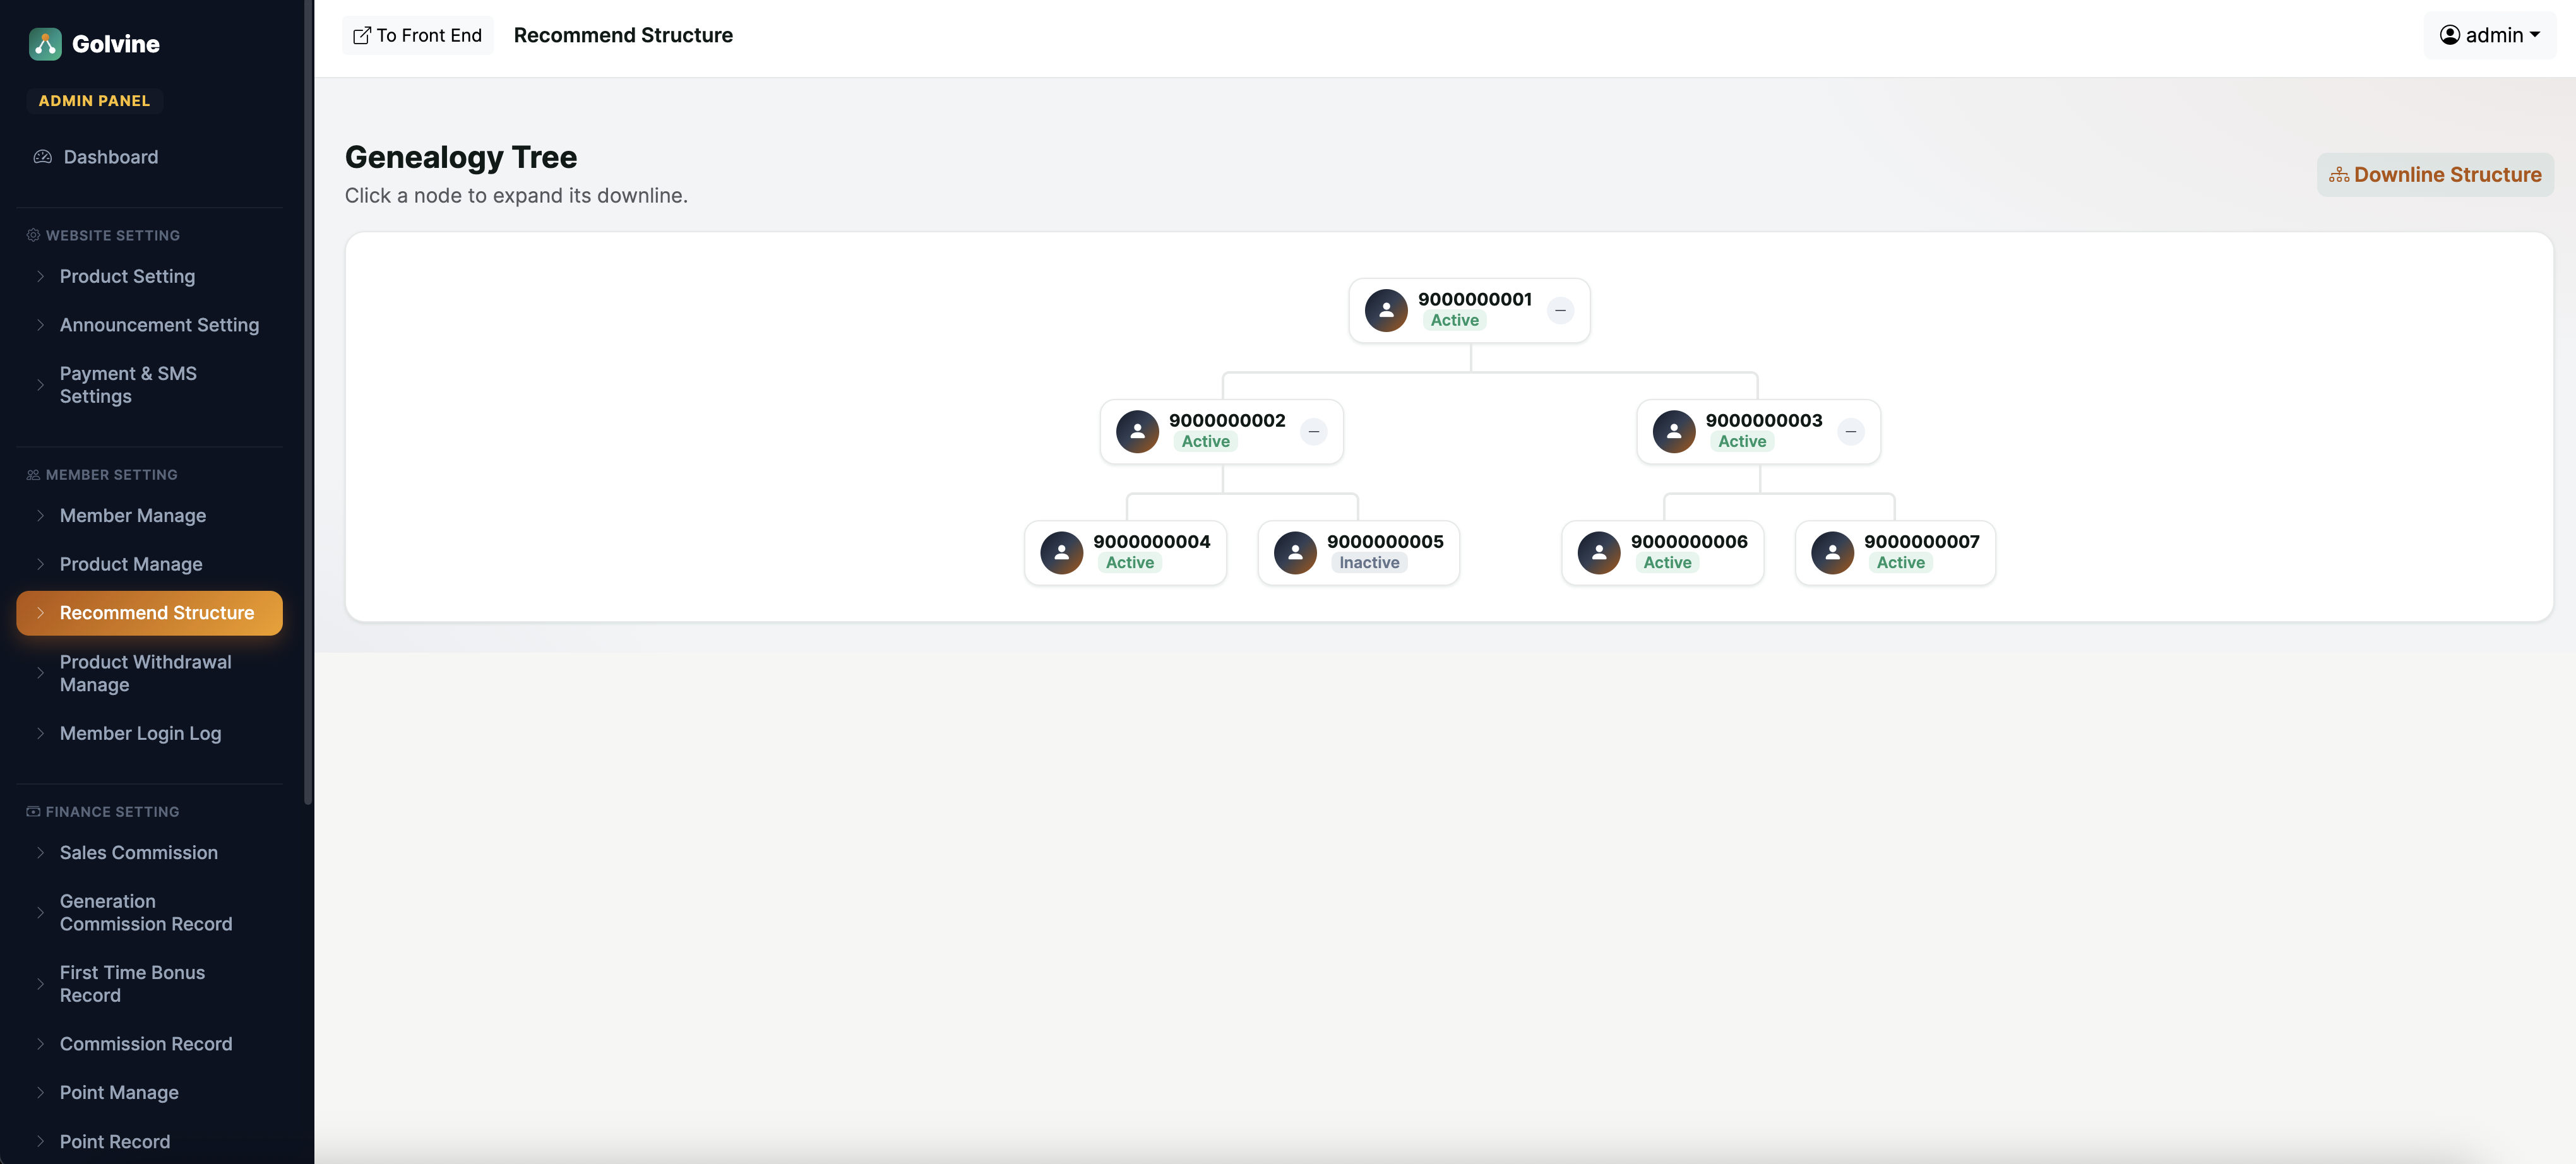Click Active badge on node 9000000007
This screenshot has height=1164, width=2576.
[x=1900, y=563]
